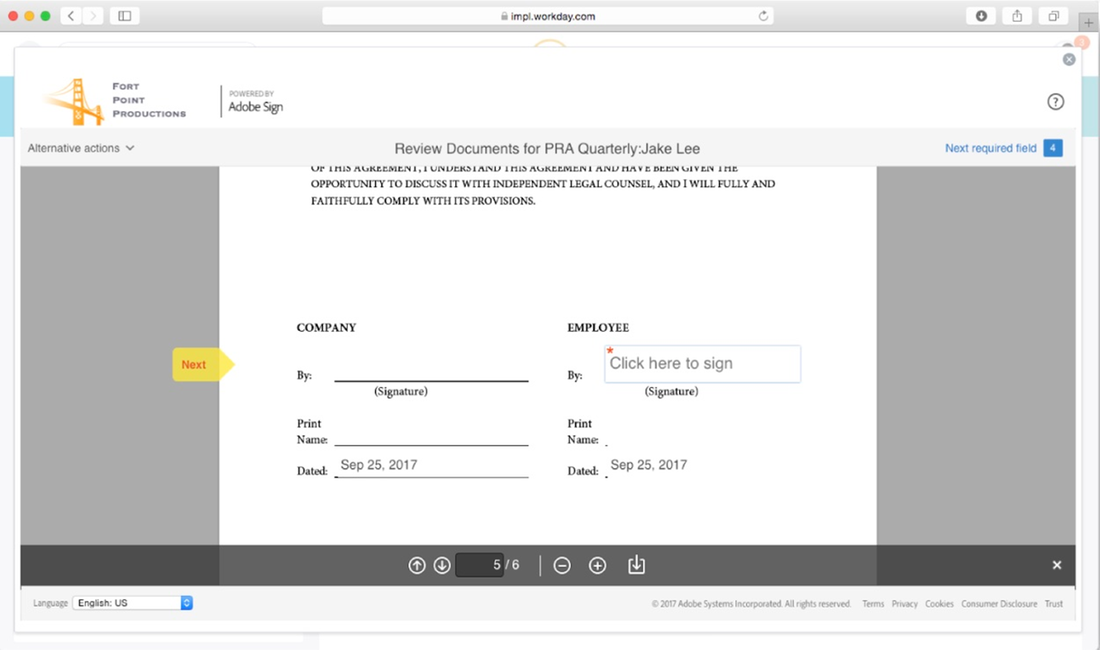The height and width of the screenshot is (650, 1100).
Task: Open the Adobe Sign help
Action: tap(1055, 101)
